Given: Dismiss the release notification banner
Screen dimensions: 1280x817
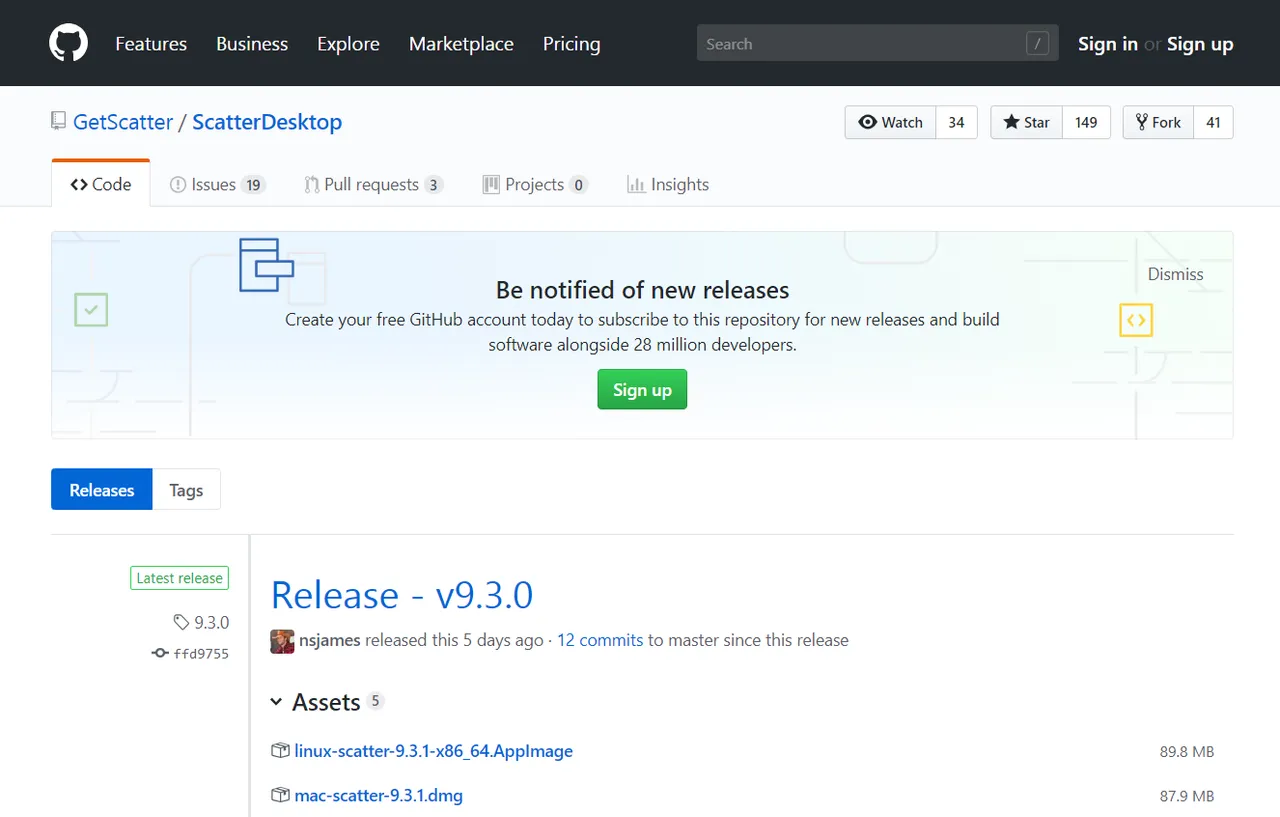Looking at the screenshot, I should click(x=1176, y=274).
